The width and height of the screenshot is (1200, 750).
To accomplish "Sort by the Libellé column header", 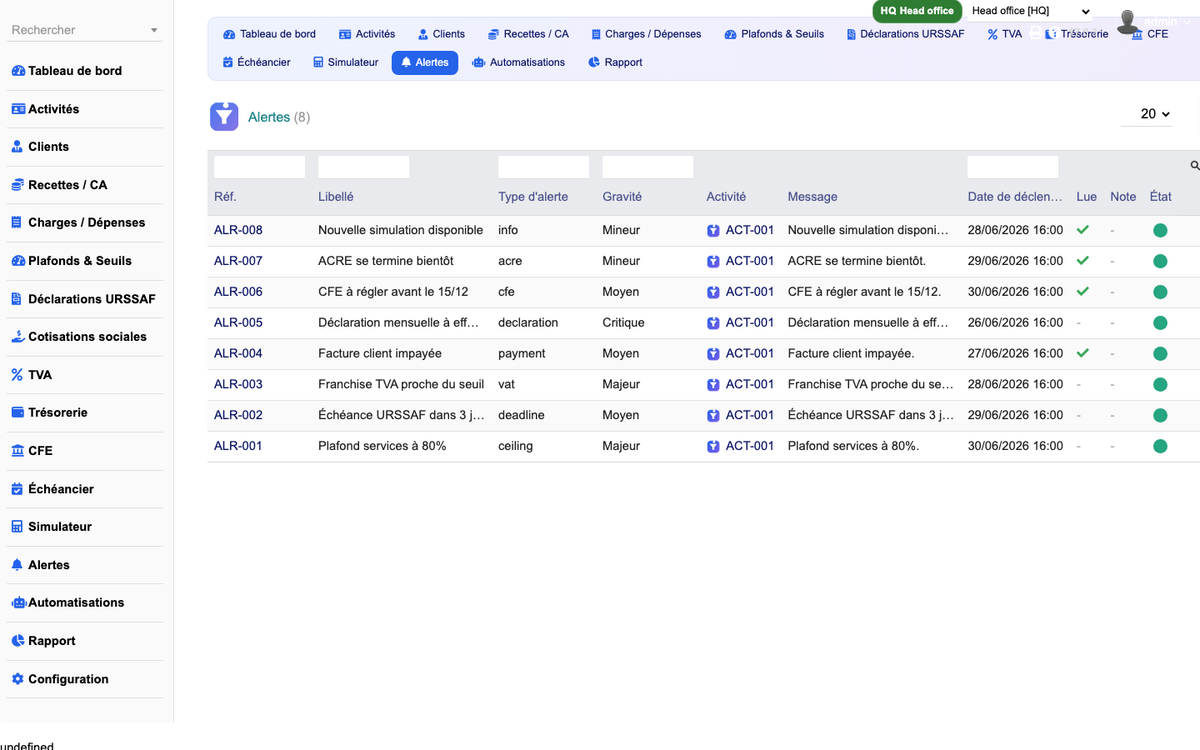I will [x=336, y=197].
